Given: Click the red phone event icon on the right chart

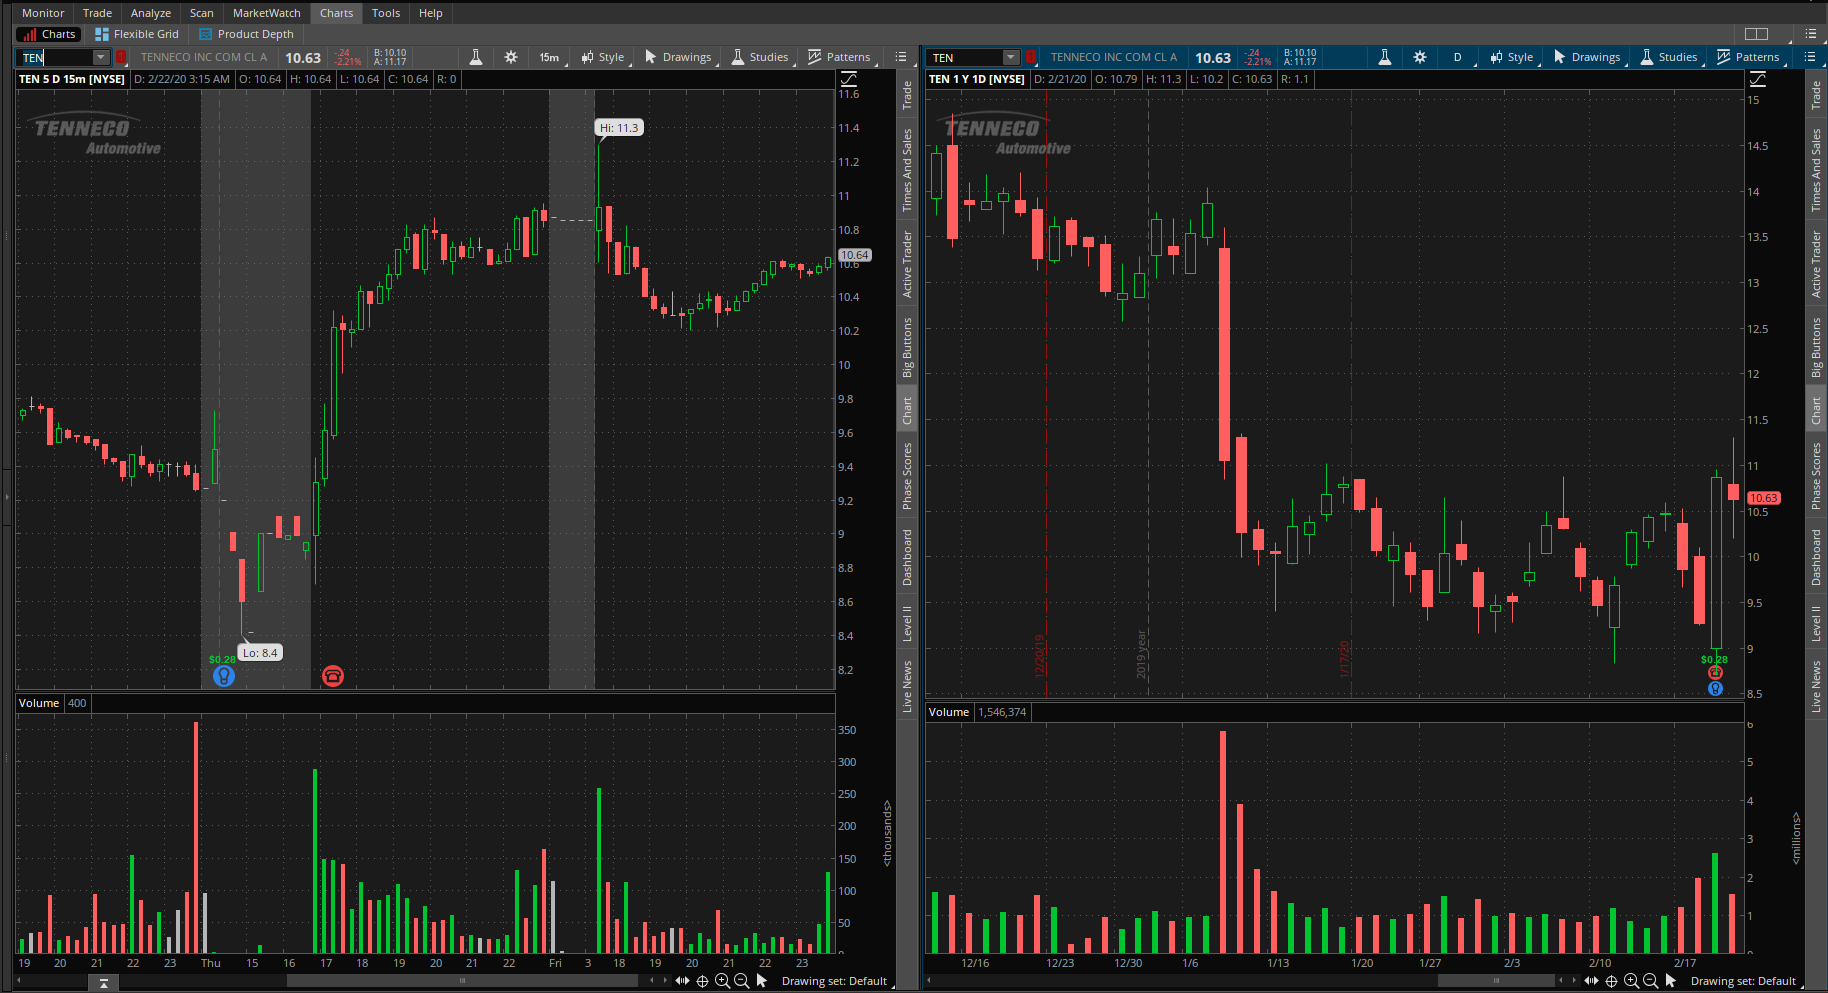Looking at the screenshot, I should point(1715,673).
